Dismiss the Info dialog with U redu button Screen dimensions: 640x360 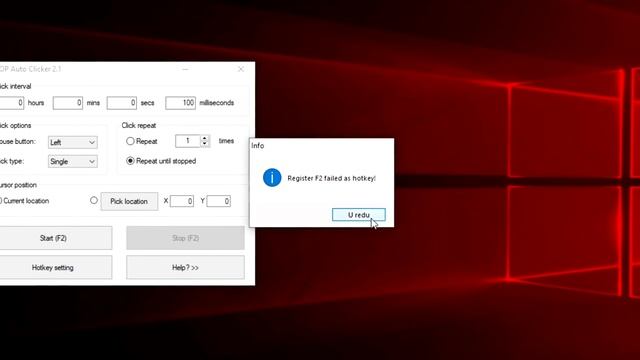[358, 215]
